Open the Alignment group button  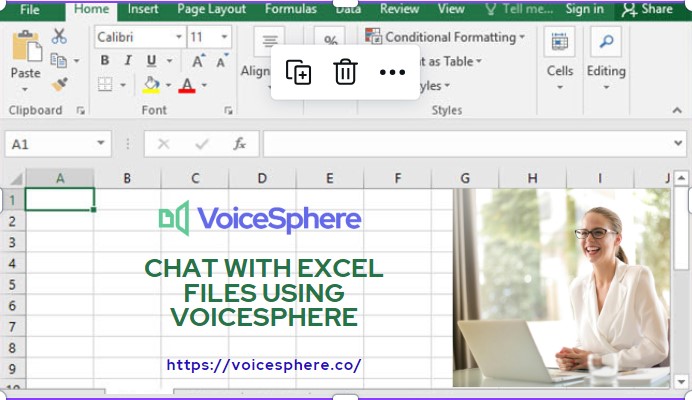tap(269, 42)
